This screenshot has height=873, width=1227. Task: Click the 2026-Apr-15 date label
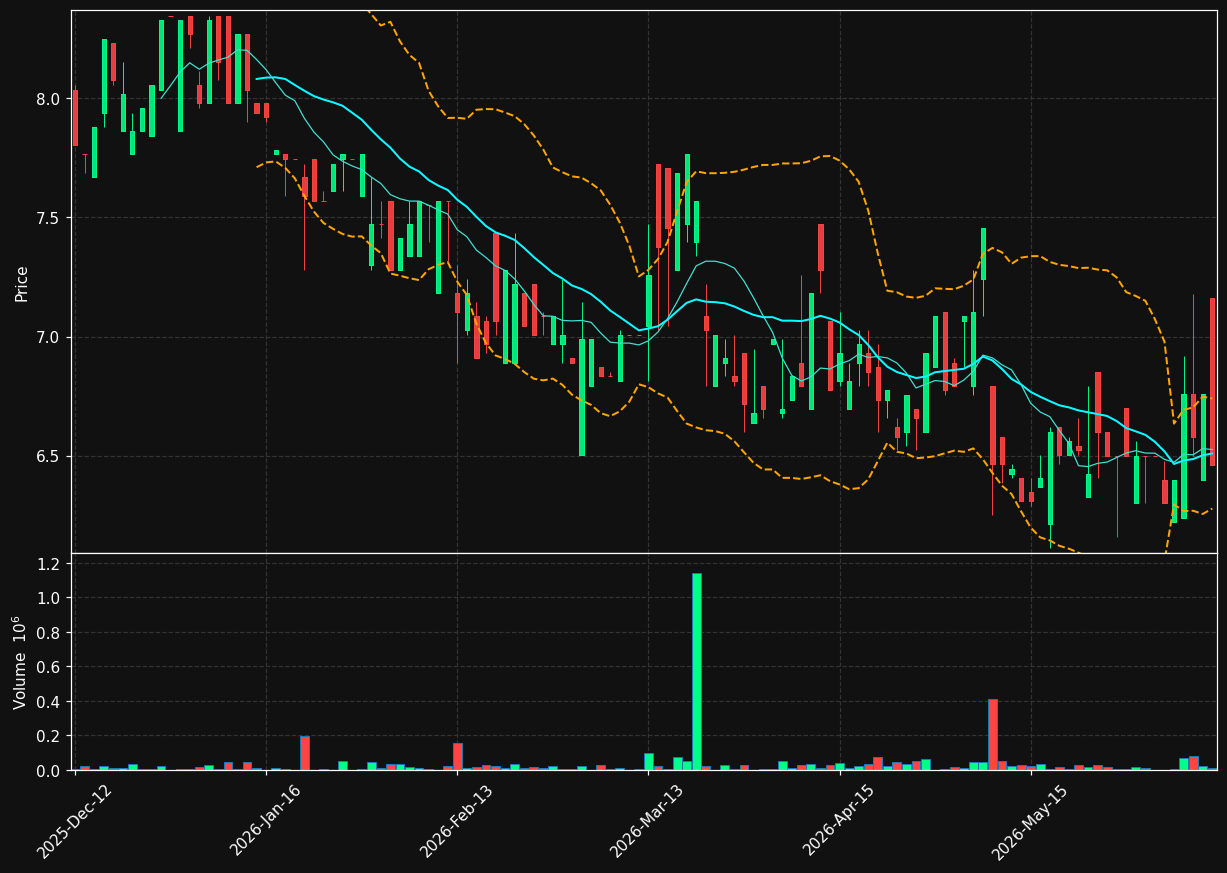click(838, 821)
